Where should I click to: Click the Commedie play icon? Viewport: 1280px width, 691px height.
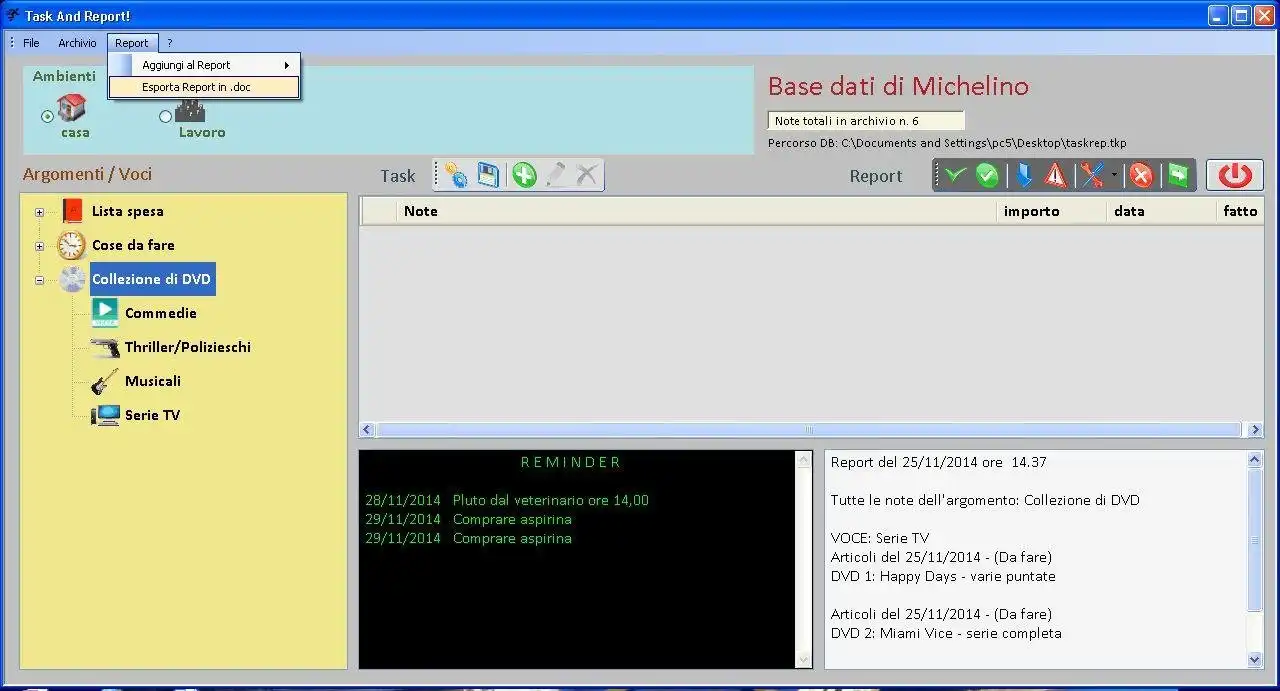tap(105, 313)
